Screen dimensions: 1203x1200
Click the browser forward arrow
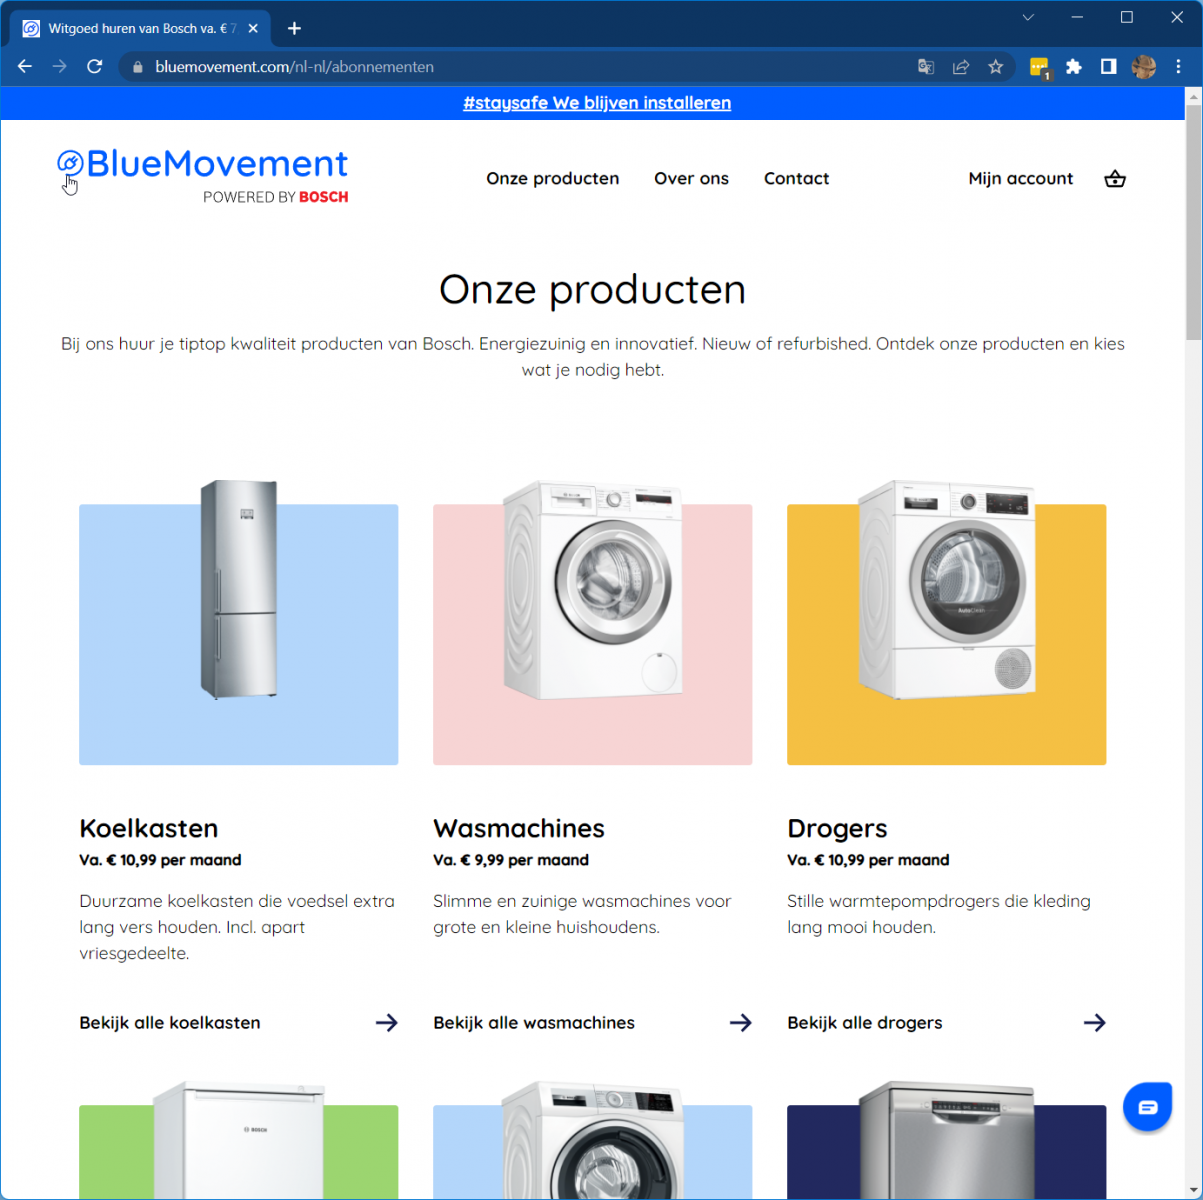[x=60, y=67]
